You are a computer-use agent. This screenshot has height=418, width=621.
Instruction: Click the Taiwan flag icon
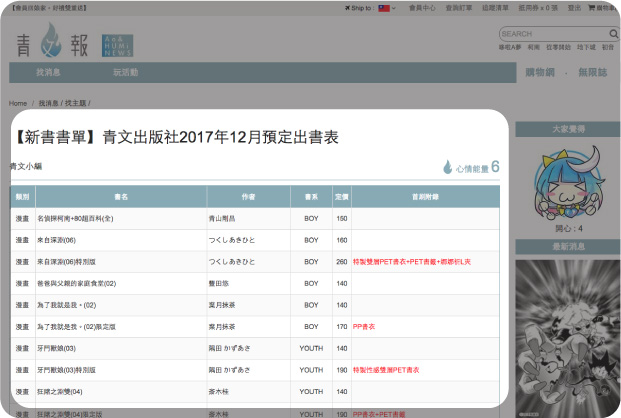[384, 8]
